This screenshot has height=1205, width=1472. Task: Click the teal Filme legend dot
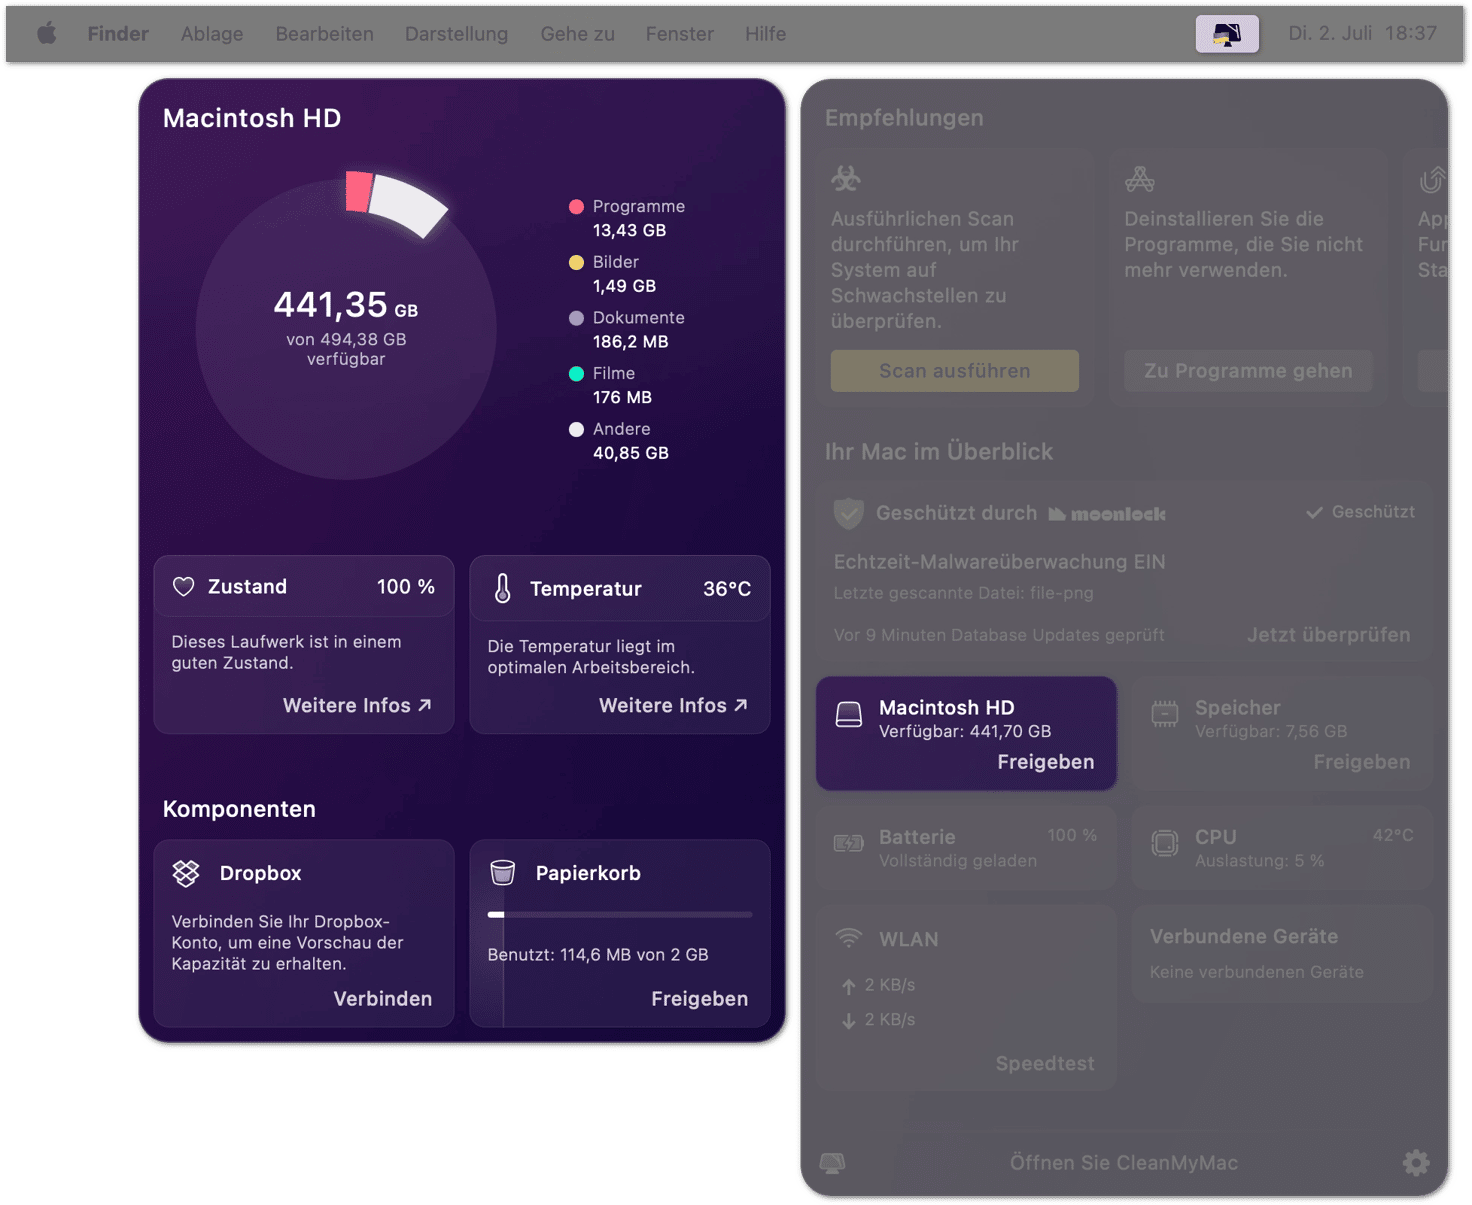576,374
